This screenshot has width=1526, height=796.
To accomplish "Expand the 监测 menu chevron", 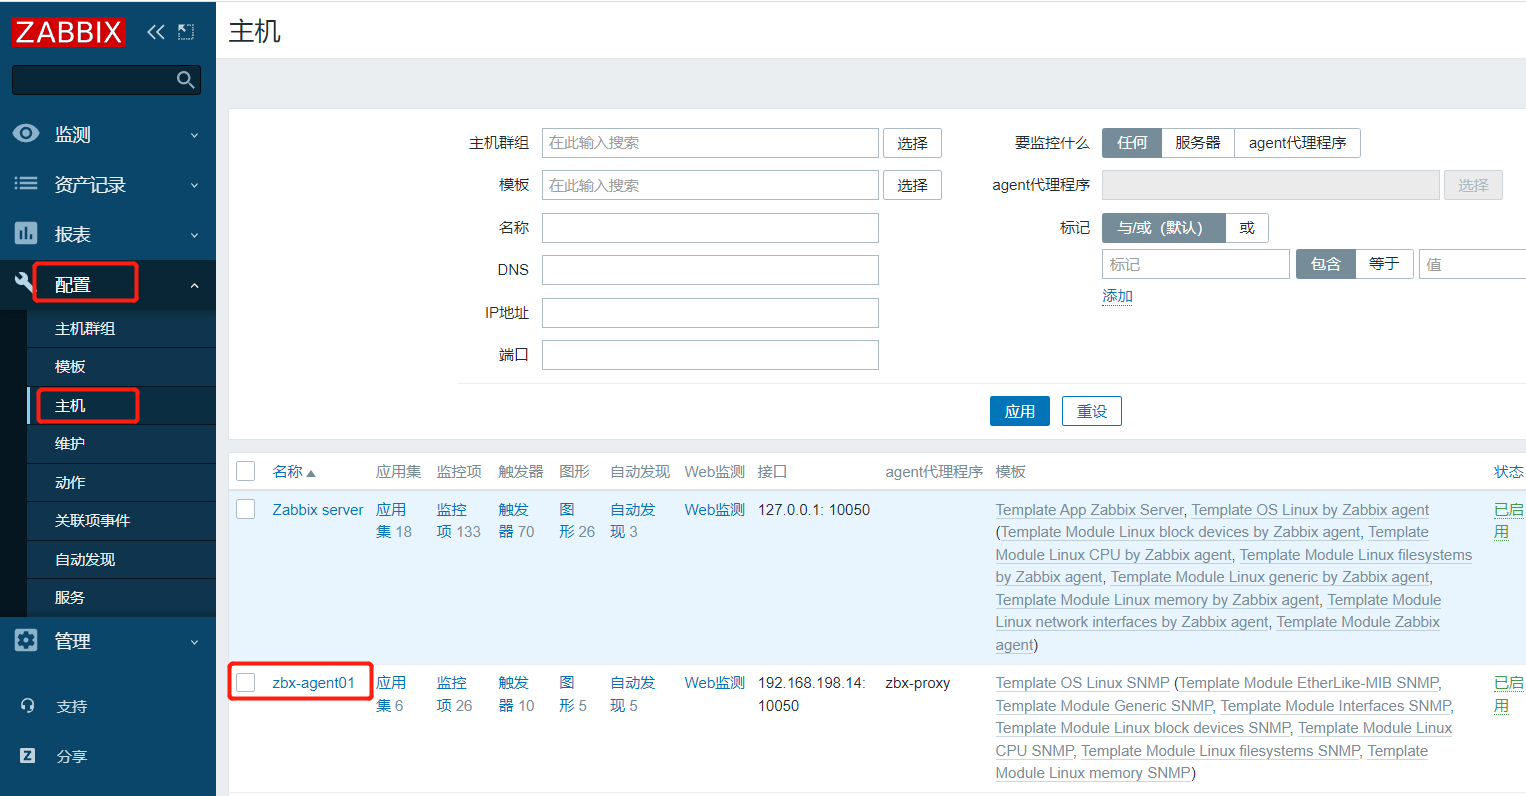I will pos(194,135).
